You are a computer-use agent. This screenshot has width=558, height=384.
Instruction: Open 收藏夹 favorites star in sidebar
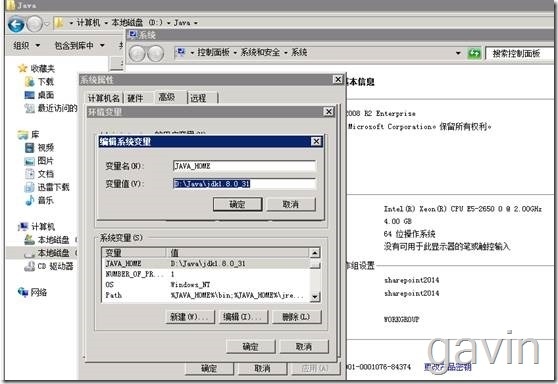23,68
